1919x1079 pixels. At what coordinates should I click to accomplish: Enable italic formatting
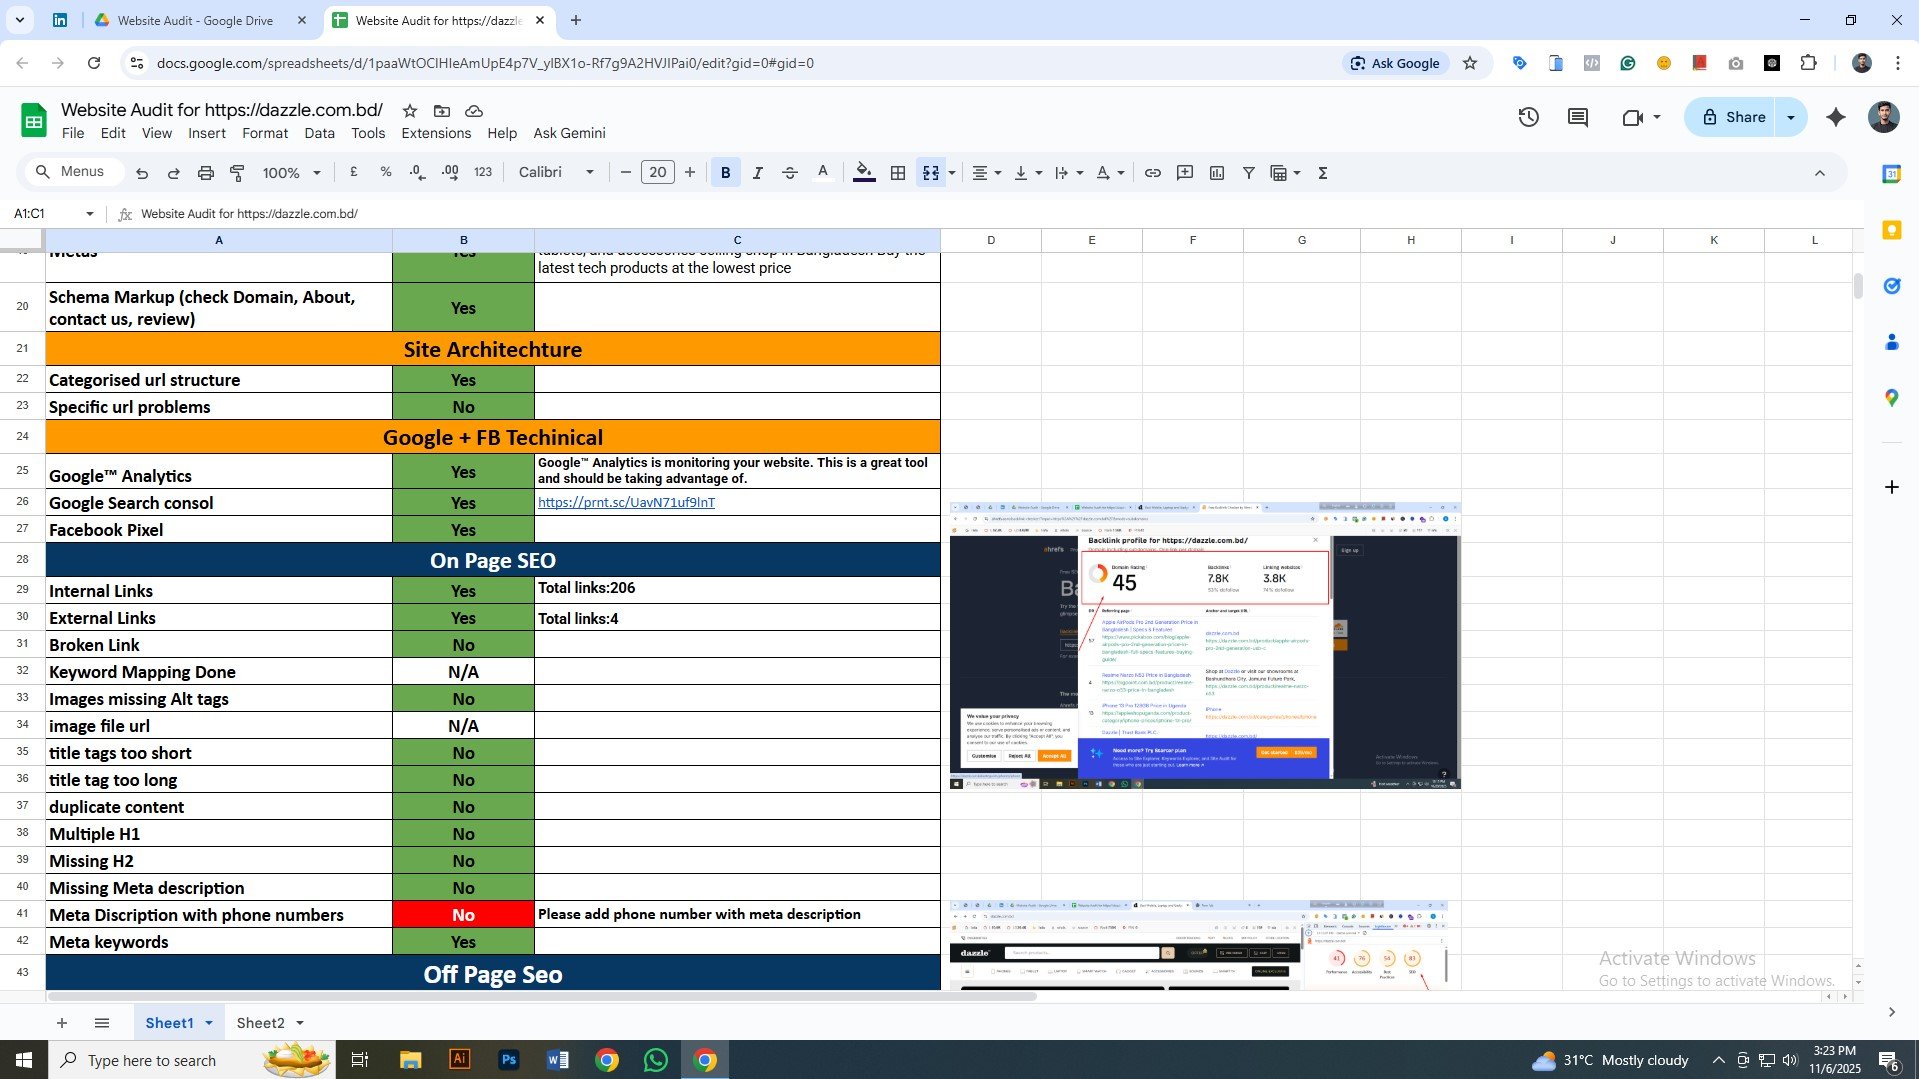pyautogui.click(x=757, y=172)
